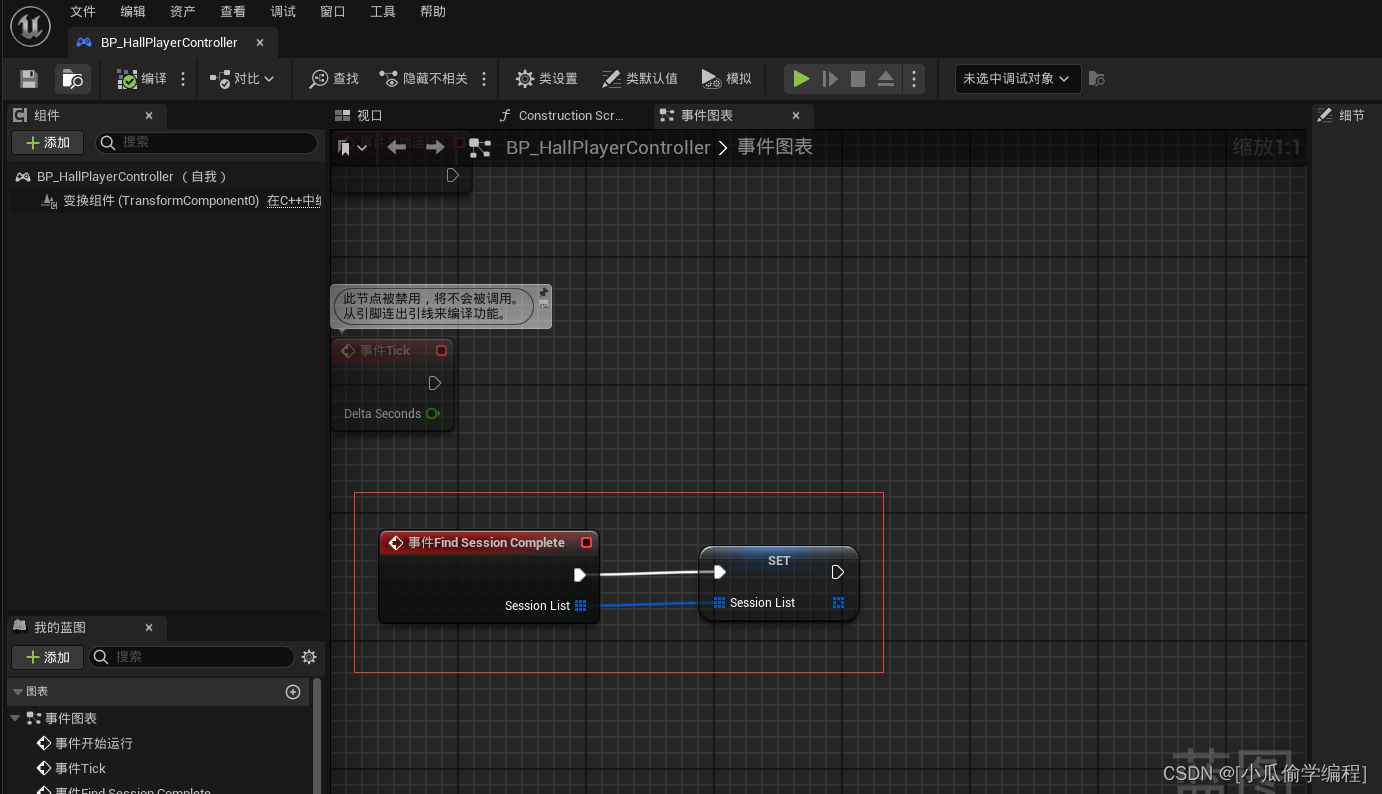The height and width of the screenshot is (794, 1382).
Task: Click the find debug object icon
Action: click(1097, 78)
